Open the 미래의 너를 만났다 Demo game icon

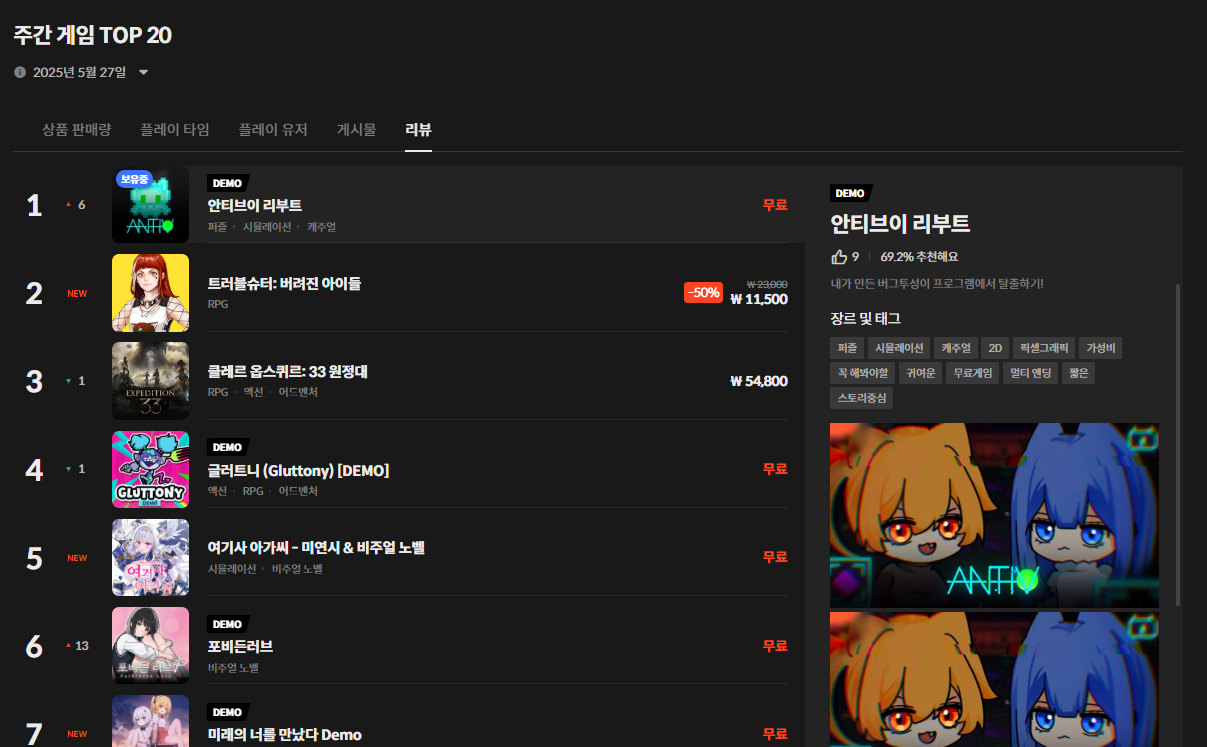[x=150, y=721]
